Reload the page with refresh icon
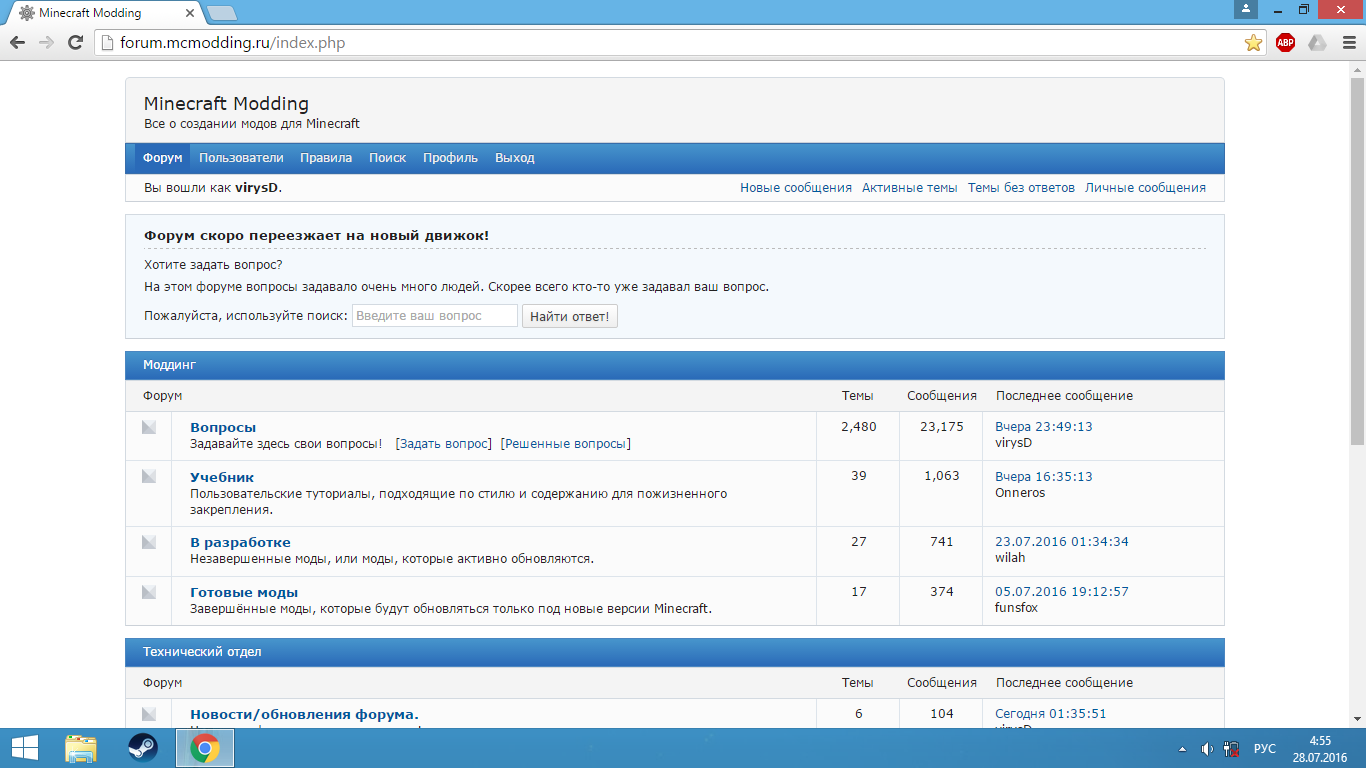1366x768 pixels. point(75,43)
